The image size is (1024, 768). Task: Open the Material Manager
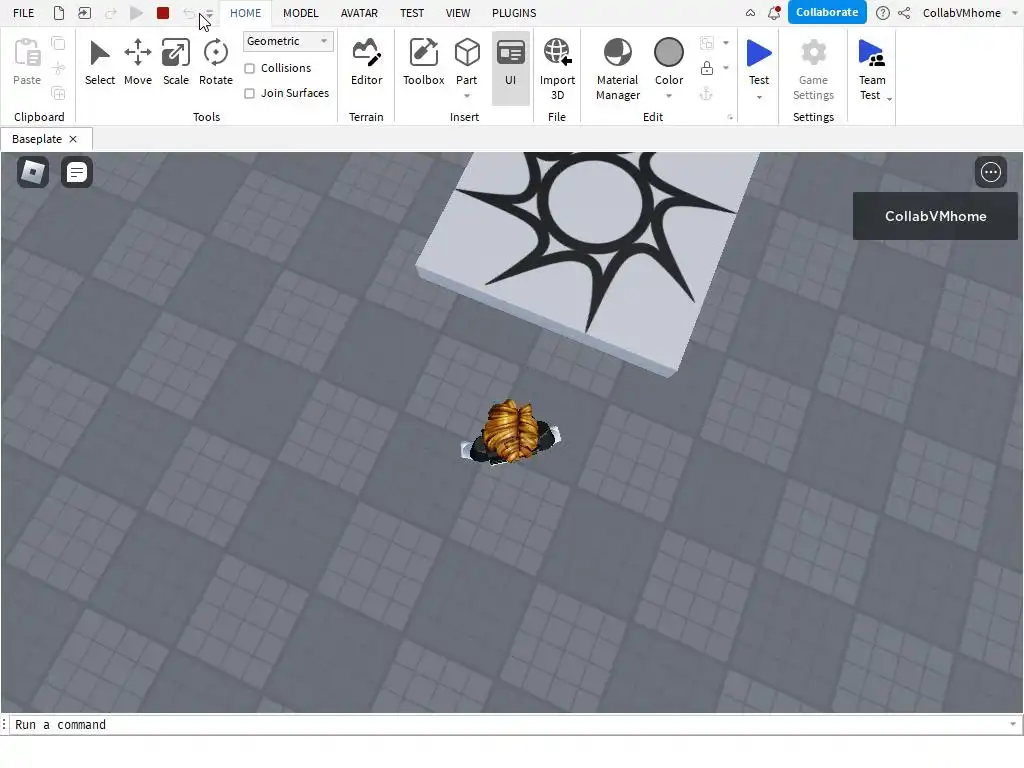617,69
